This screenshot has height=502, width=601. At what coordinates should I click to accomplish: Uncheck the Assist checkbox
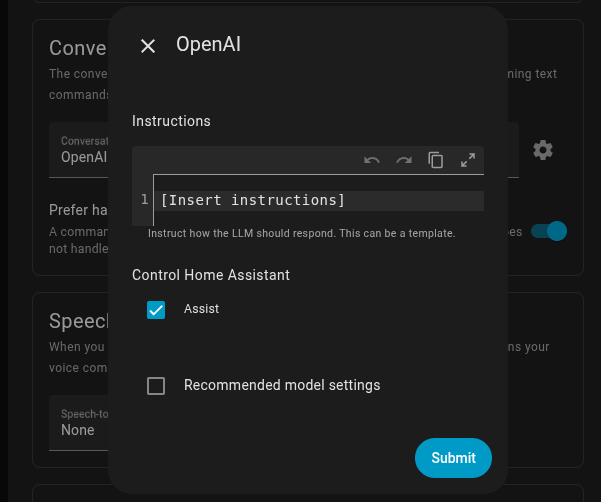[x=156, y=310]
